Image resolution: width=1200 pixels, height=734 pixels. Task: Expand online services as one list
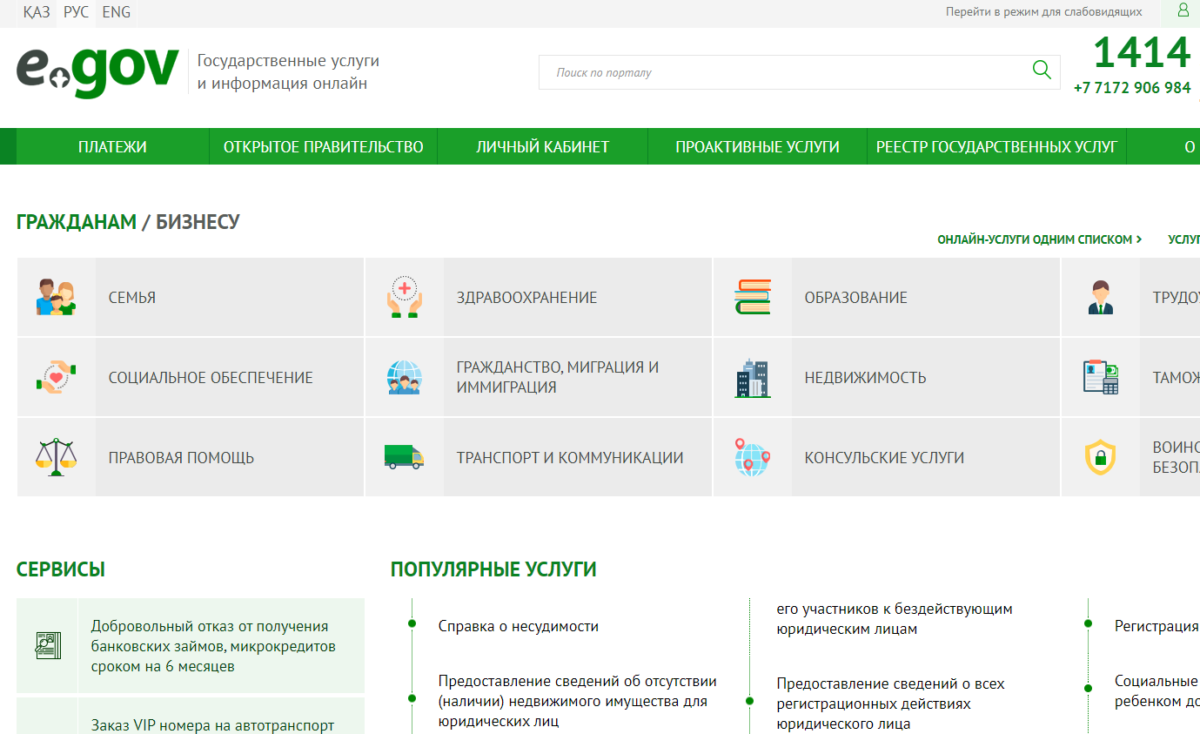point(1039,240)
